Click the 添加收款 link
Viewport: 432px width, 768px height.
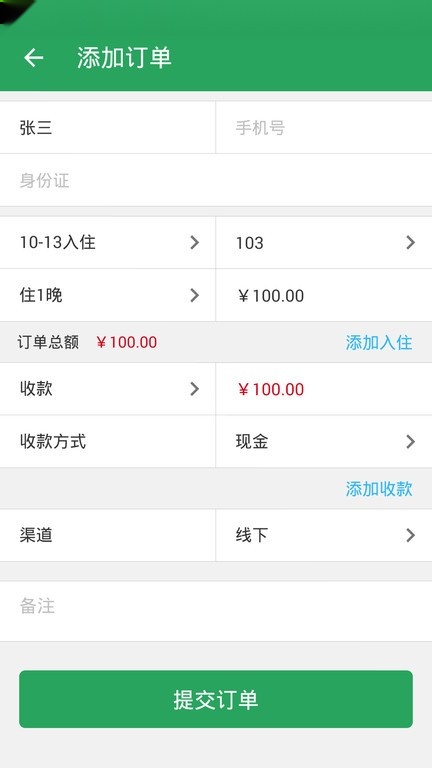[x=379, y=489]
